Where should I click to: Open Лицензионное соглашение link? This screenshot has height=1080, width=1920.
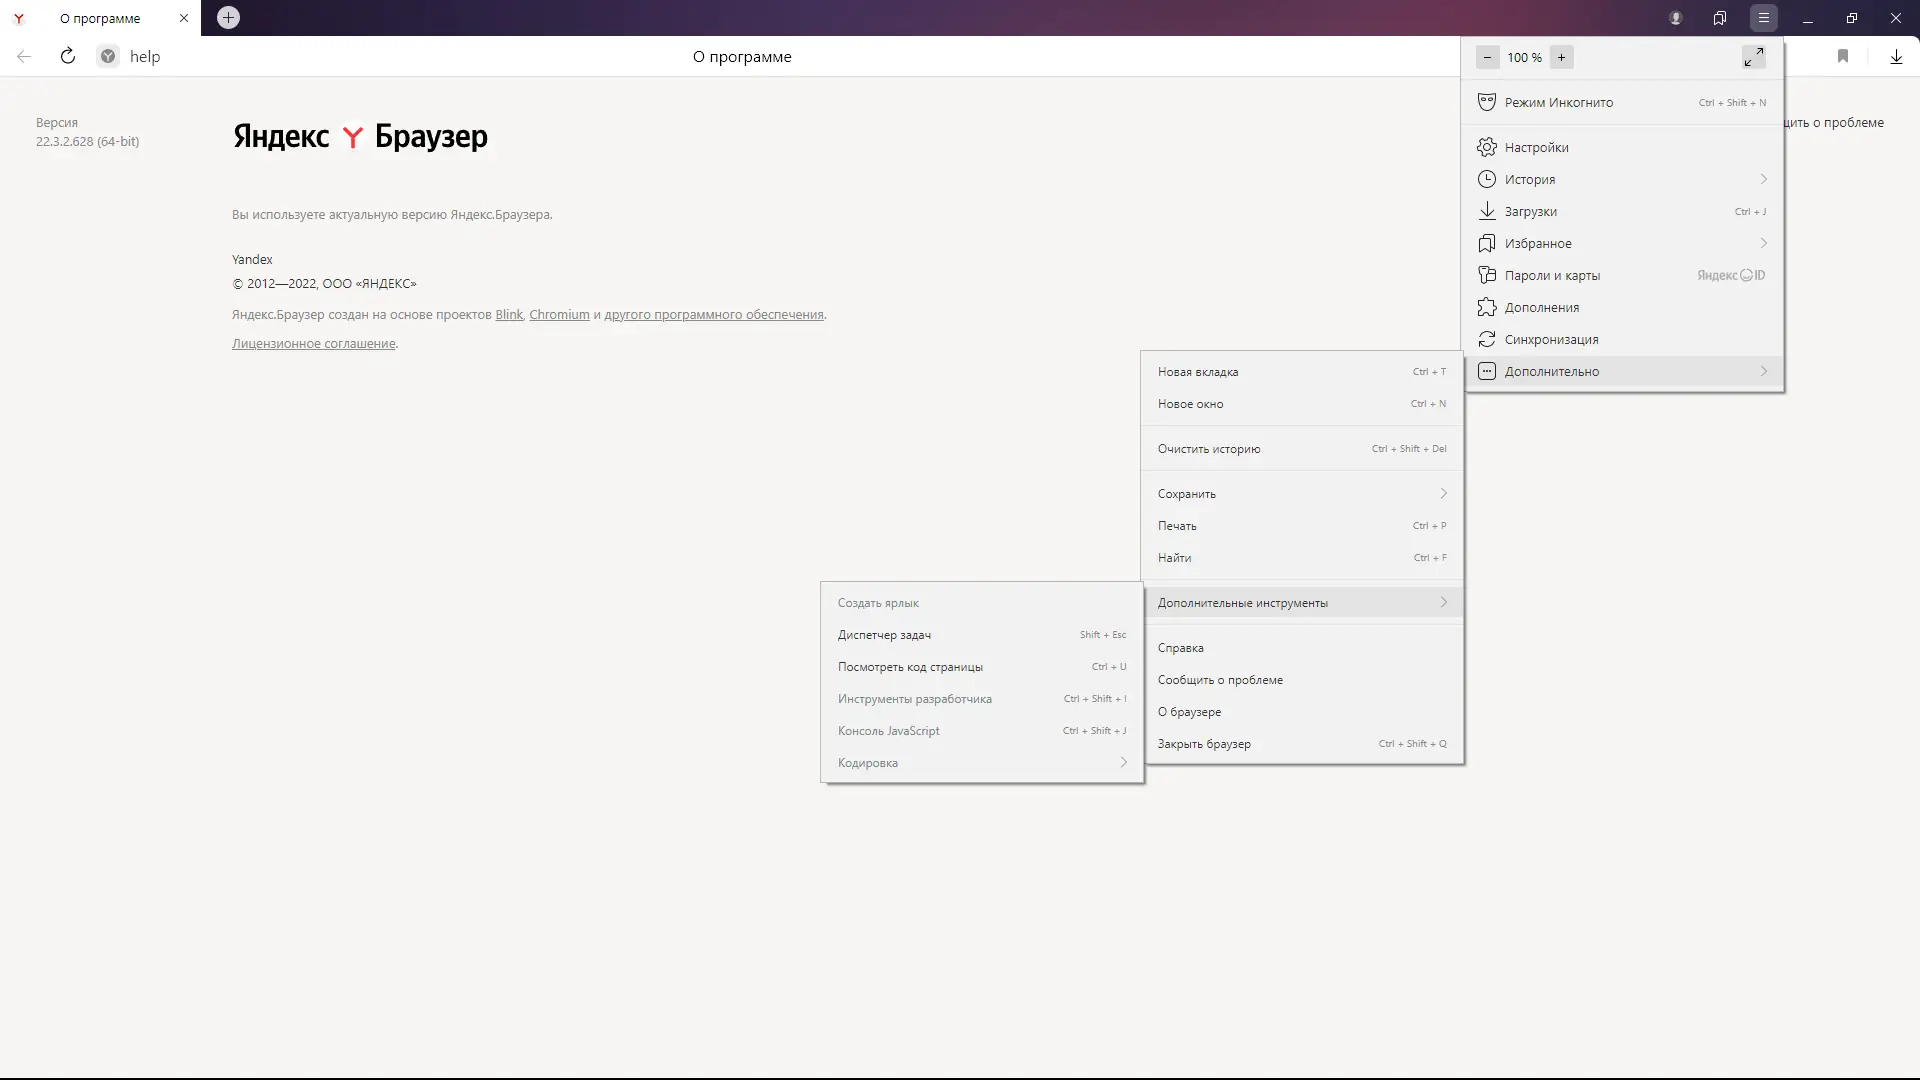tap(313, 344)
